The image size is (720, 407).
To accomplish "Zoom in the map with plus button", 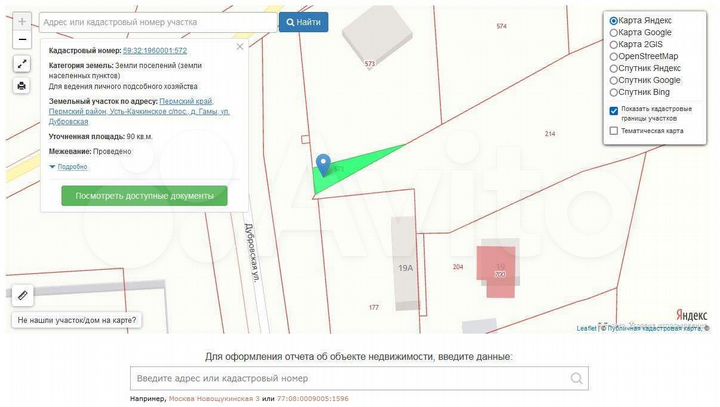I will pos(22,21).
